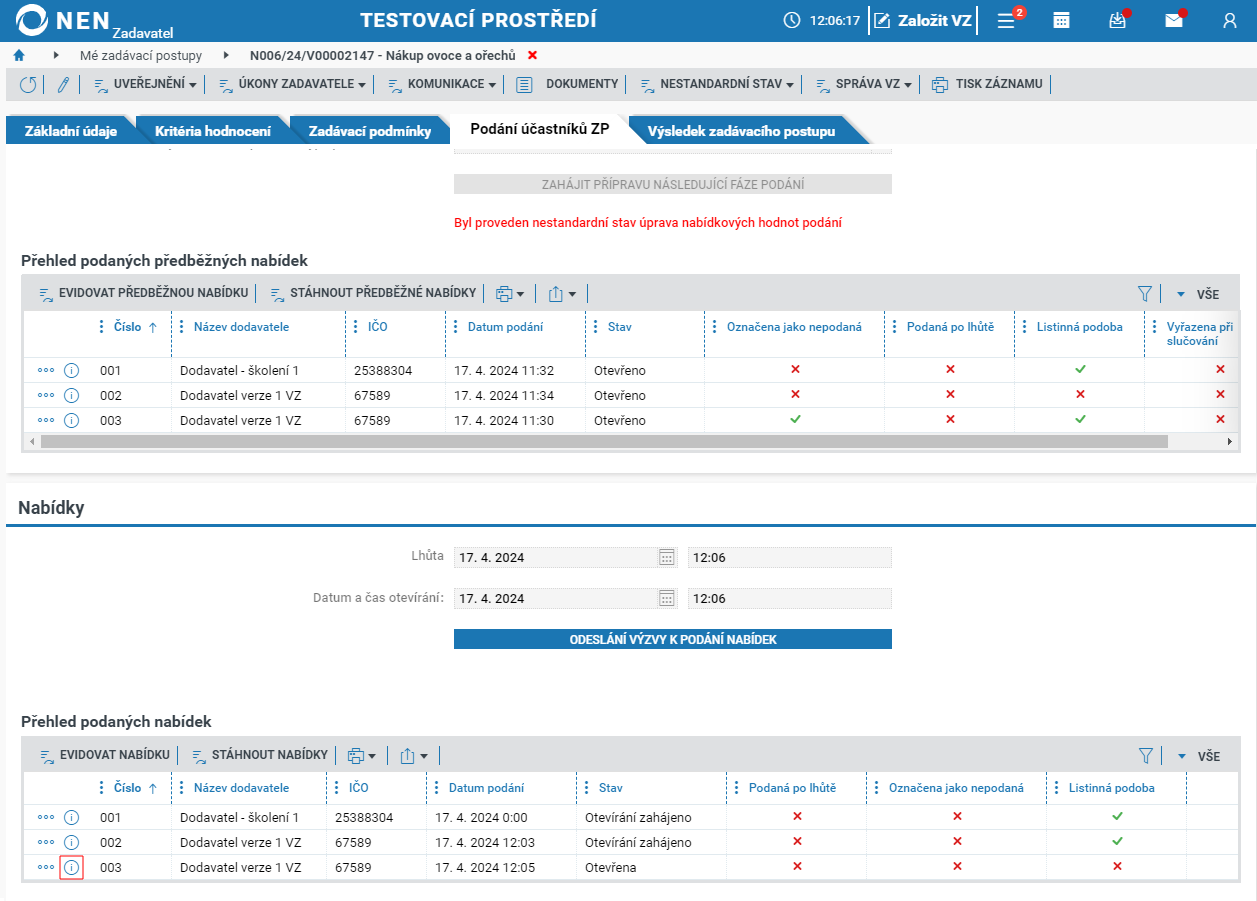Open the calculator icon in the top bar
The image size is (1257, 901).
(x=1062, y=20)
